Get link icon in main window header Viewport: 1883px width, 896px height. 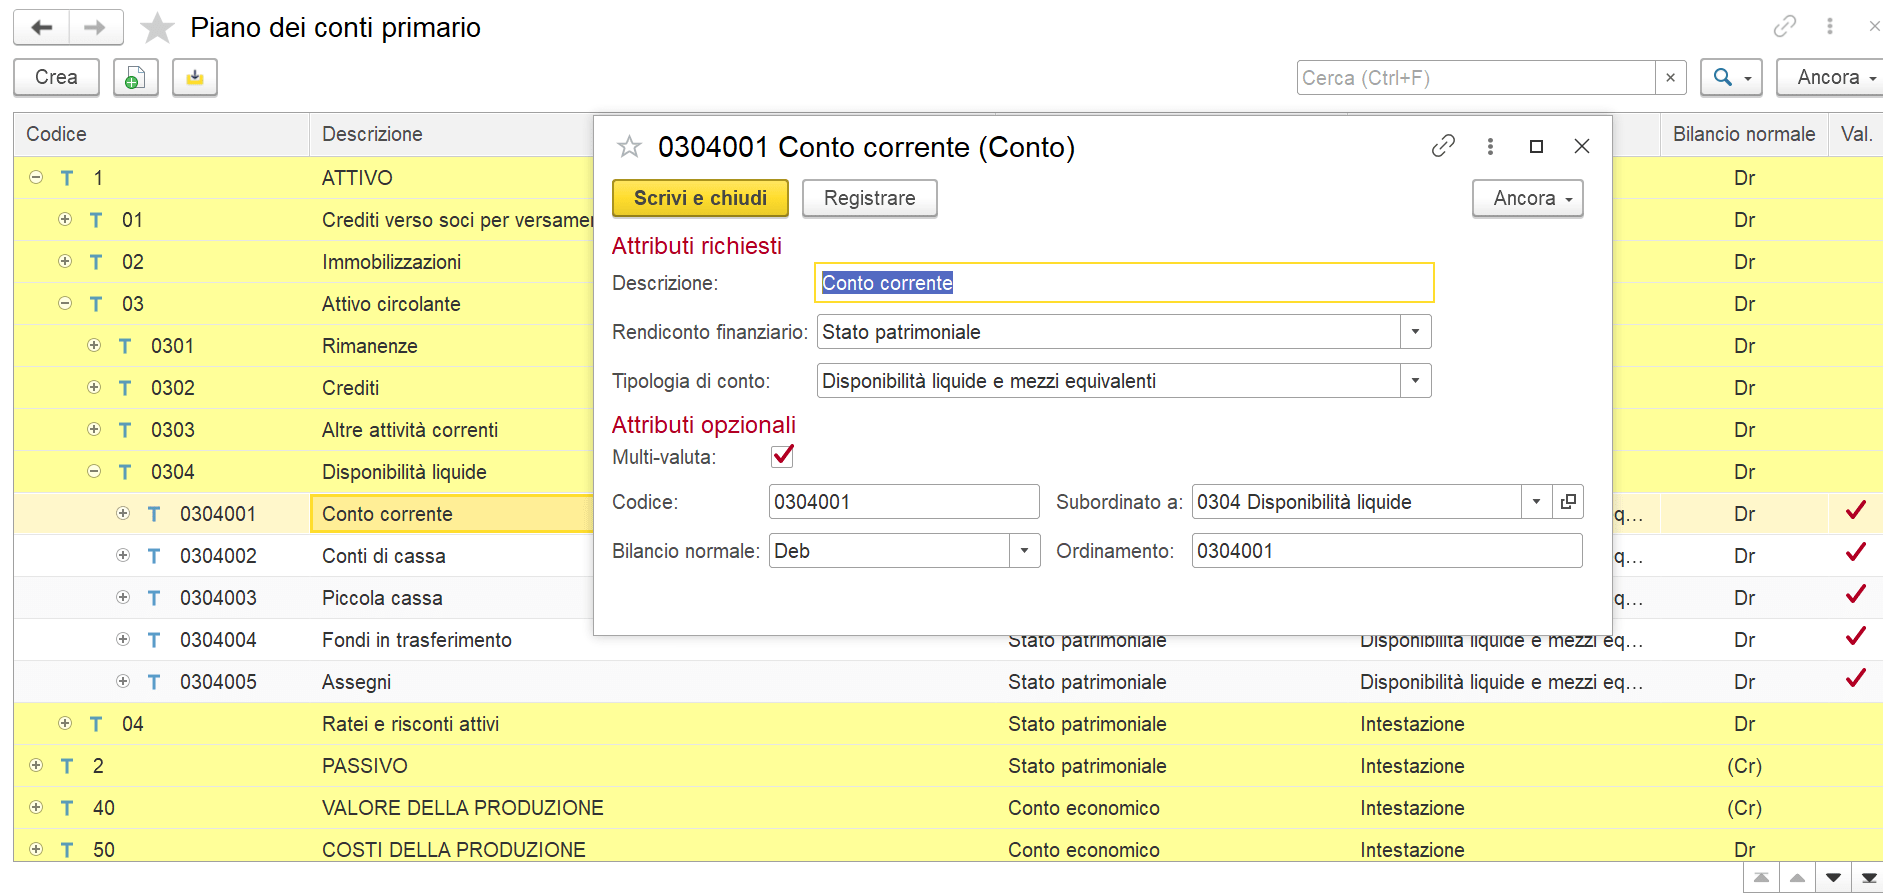click(x=1785, y=27)
